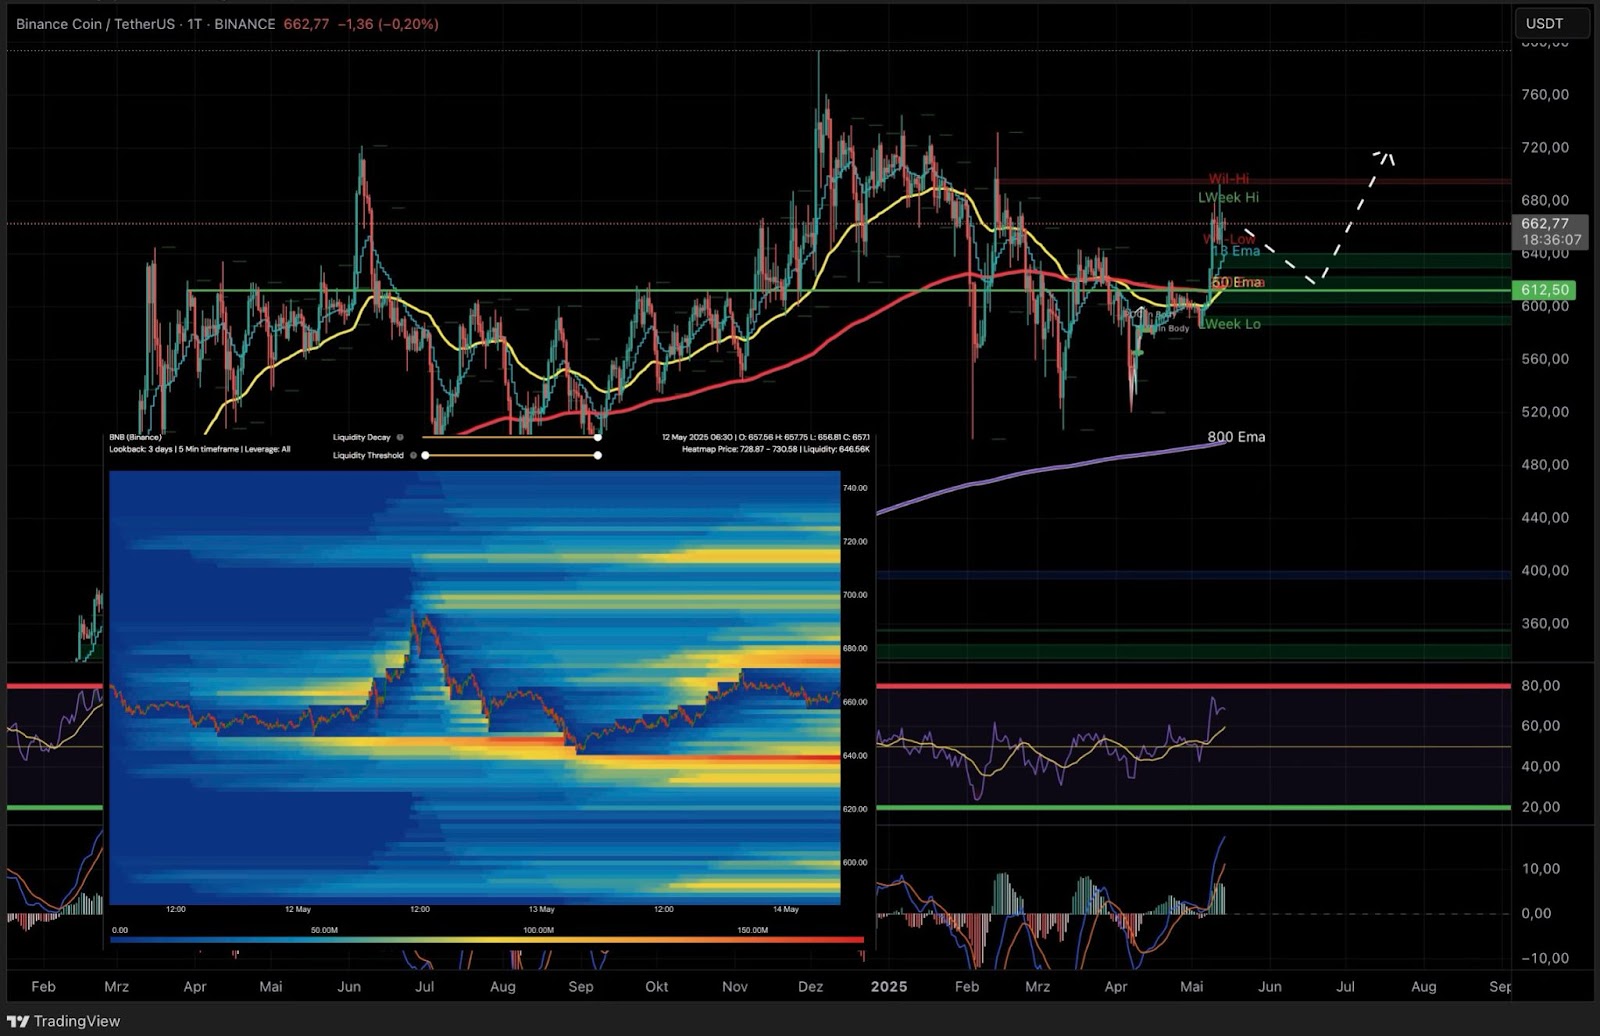Click the 14 May heatmap time label

786,909
